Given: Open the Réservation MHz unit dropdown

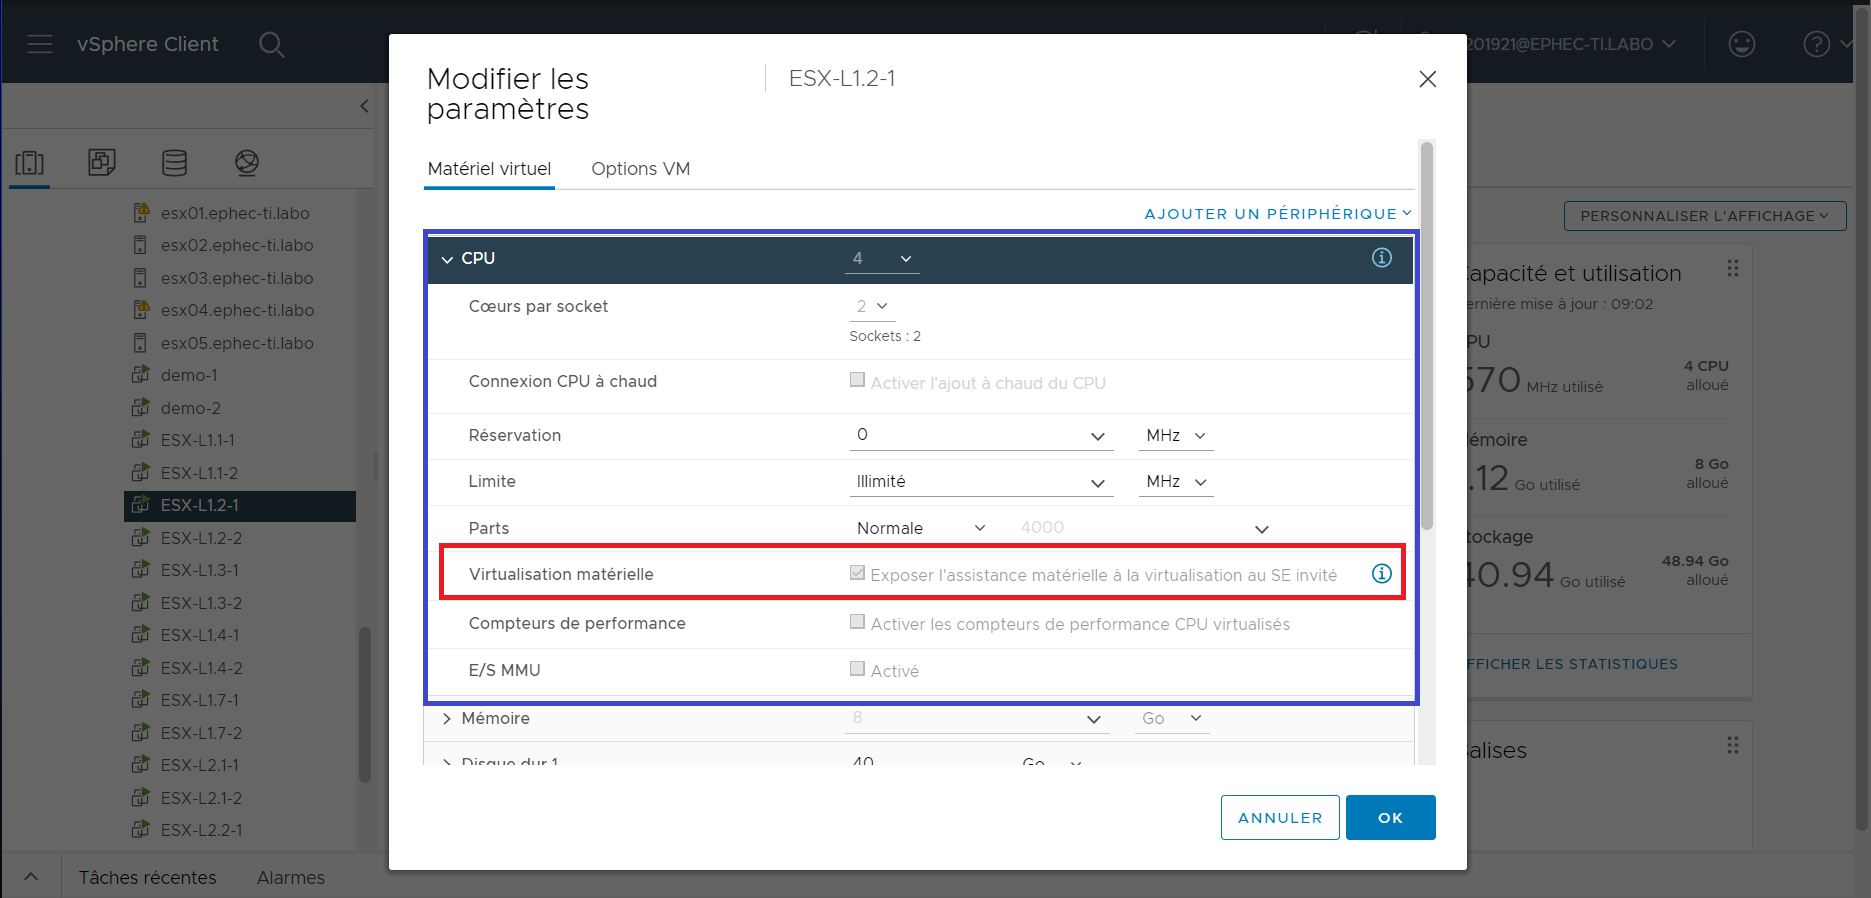Looking at the screenshot, I should click(1175, 435).
